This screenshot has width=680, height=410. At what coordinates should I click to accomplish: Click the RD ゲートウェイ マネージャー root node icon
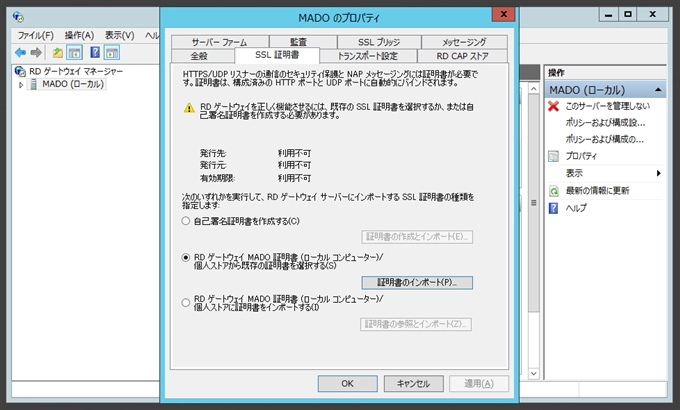20,71
